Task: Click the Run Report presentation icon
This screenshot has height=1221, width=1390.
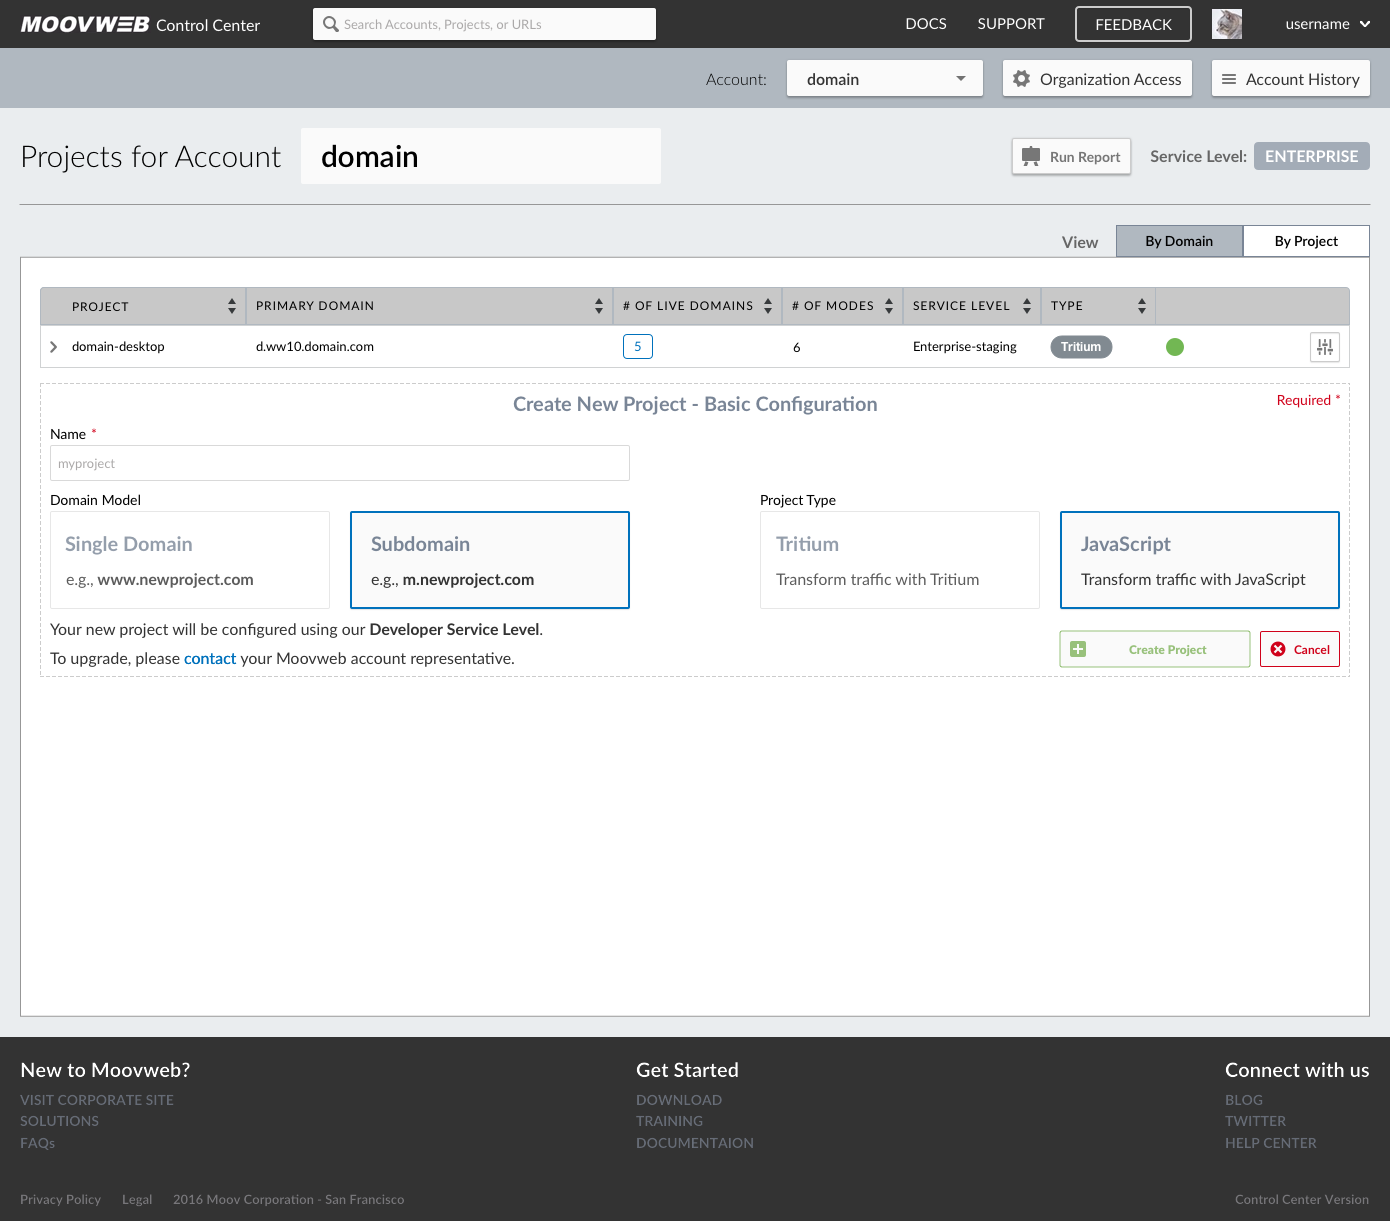Action: 1031,156
